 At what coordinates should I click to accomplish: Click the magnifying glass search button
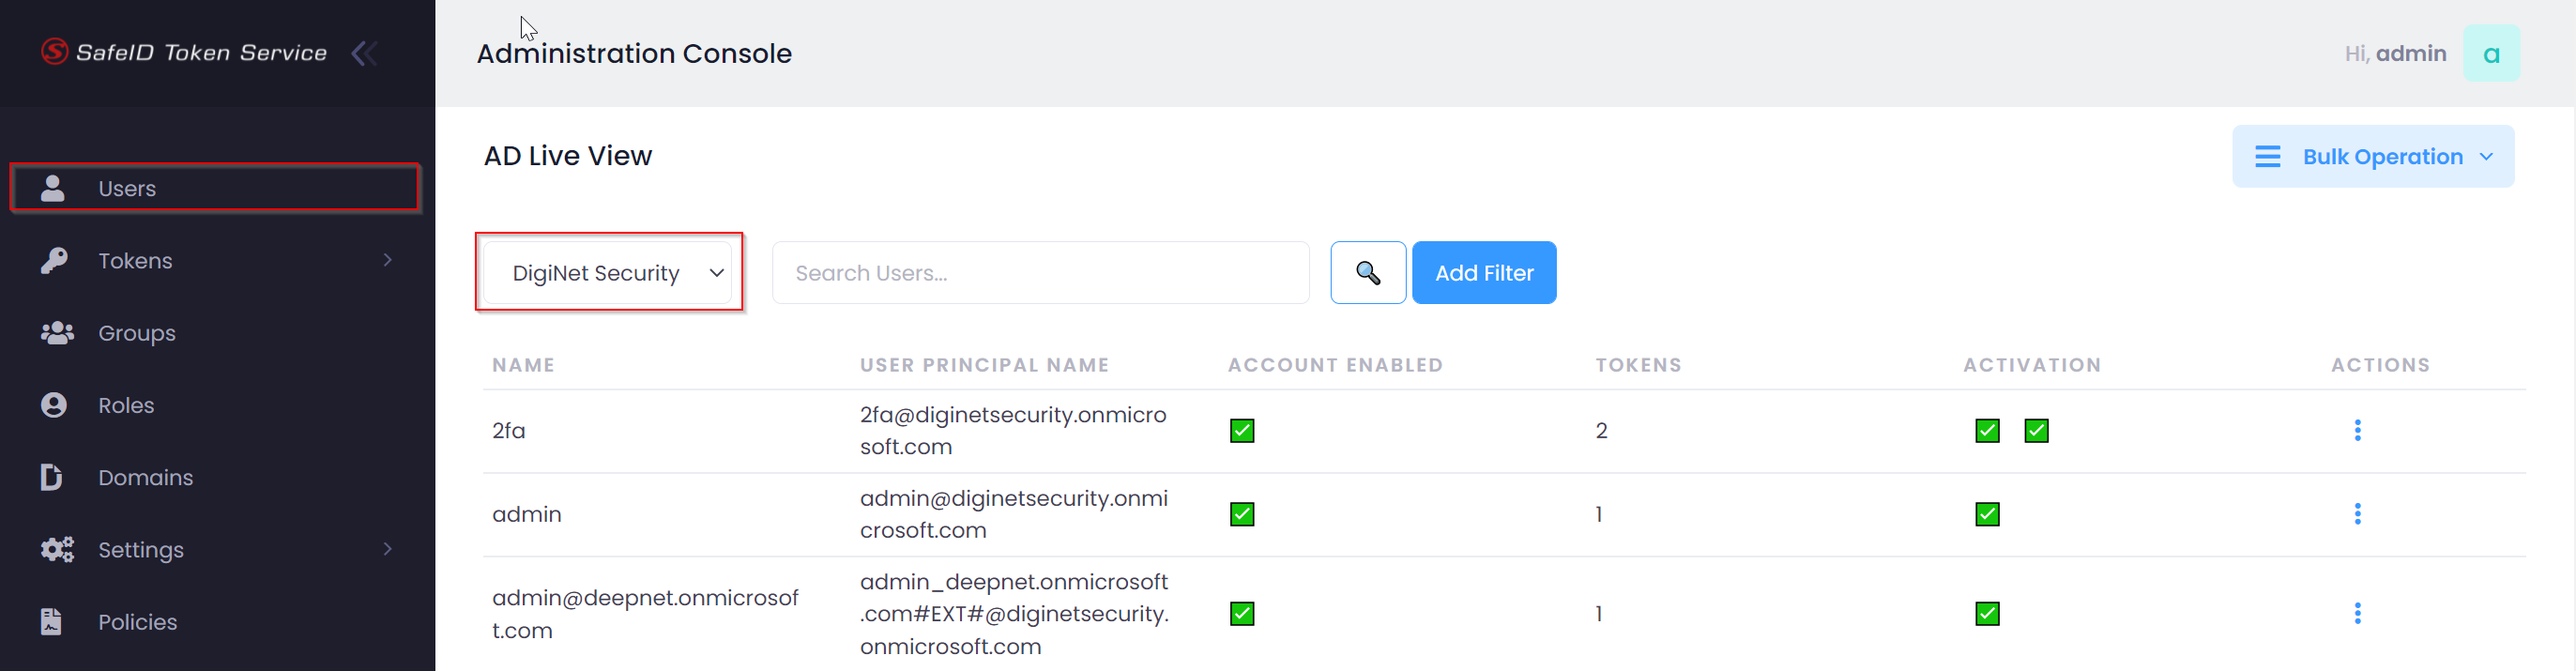pyautogui.click(x=1367, y=272)
